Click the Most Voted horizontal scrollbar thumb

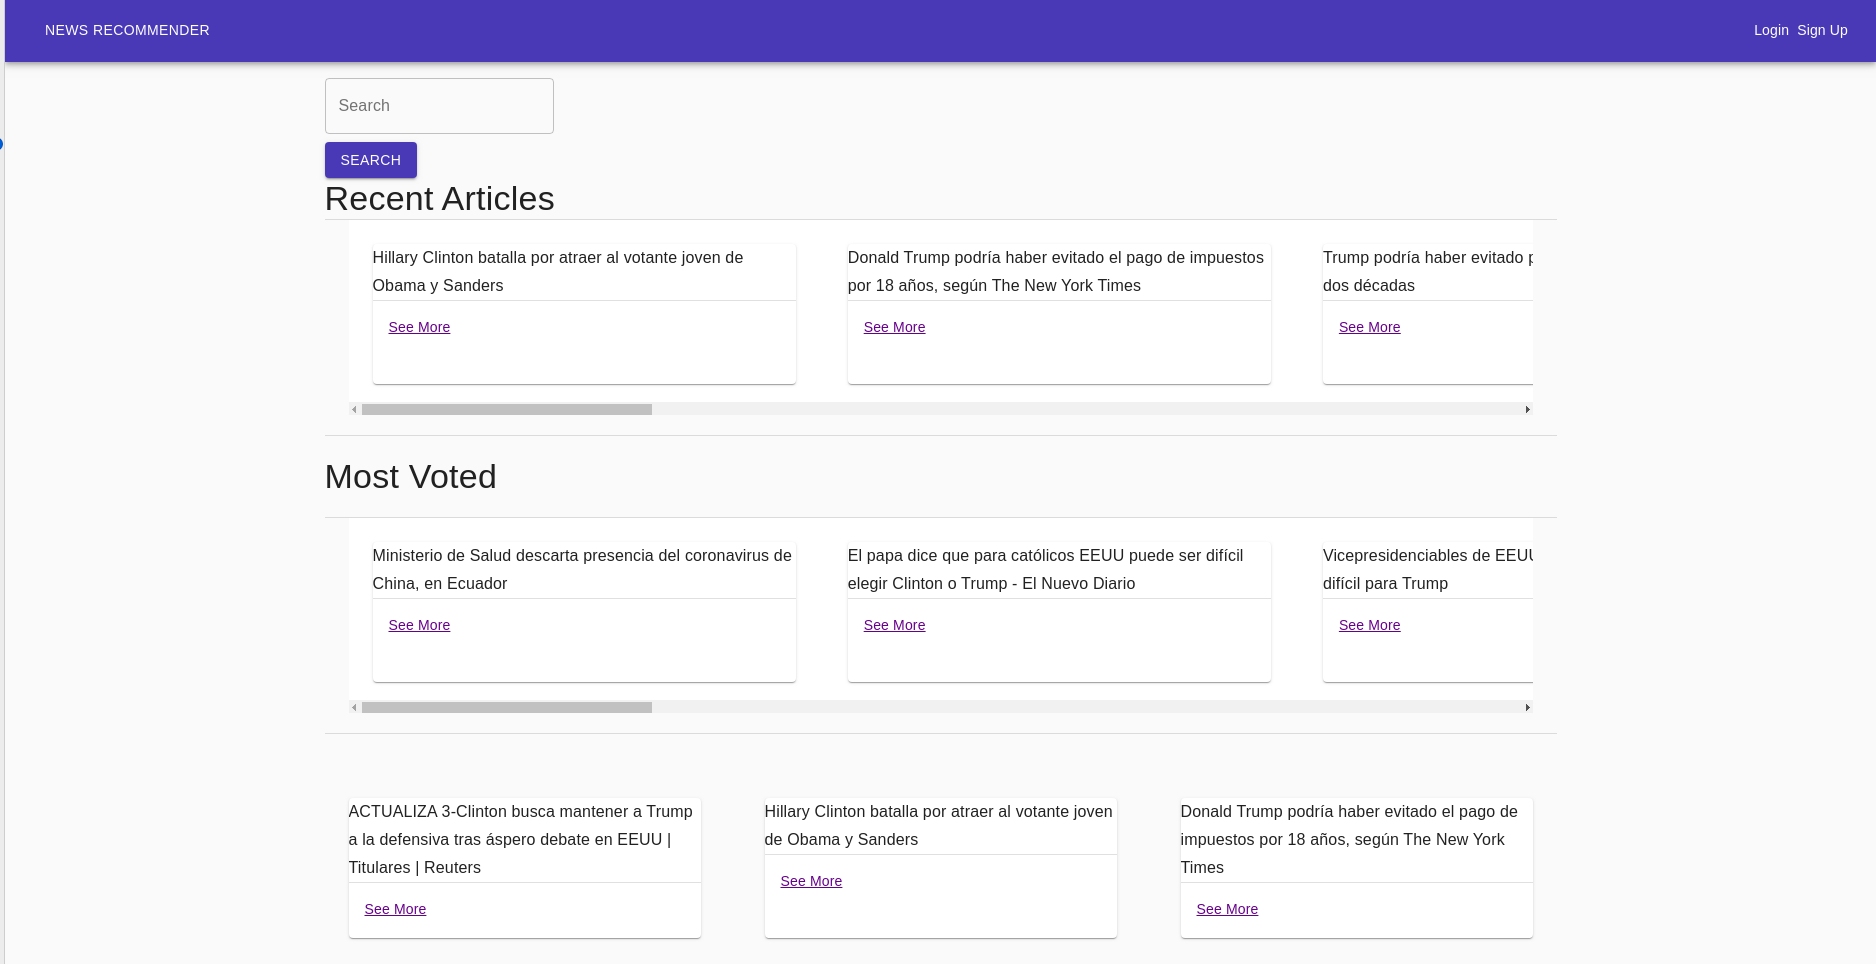507,707
